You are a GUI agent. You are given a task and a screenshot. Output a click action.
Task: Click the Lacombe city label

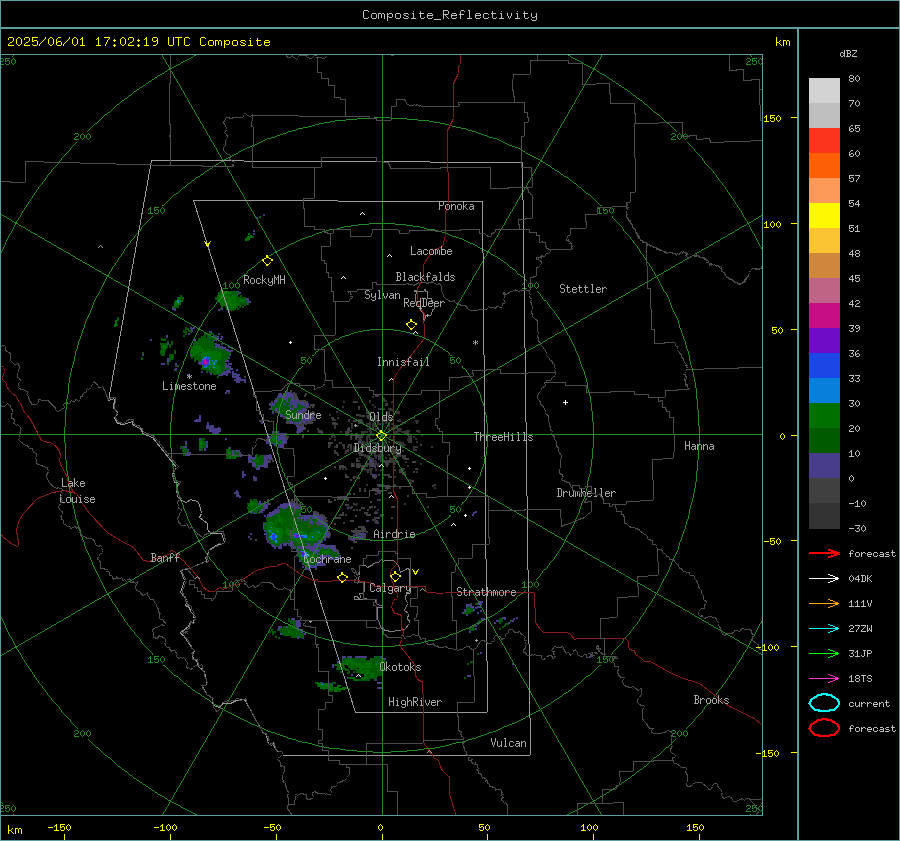(x=431, y=251)
